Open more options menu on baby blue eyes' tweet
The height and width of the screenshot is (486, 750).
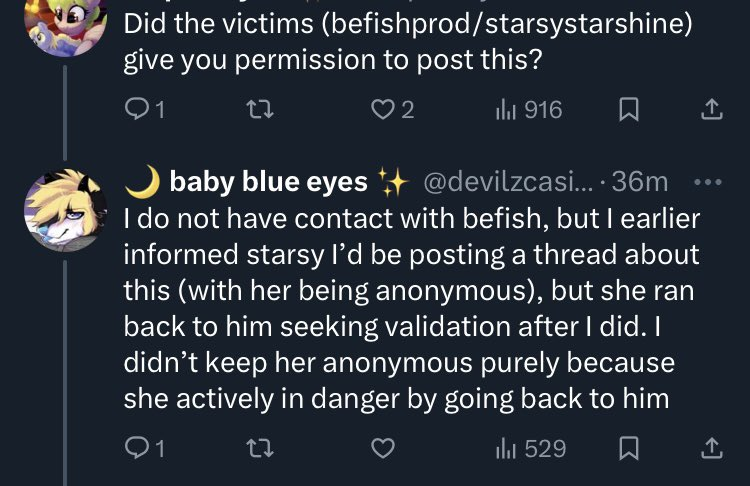pyautogui.click(x=707, y=182)
